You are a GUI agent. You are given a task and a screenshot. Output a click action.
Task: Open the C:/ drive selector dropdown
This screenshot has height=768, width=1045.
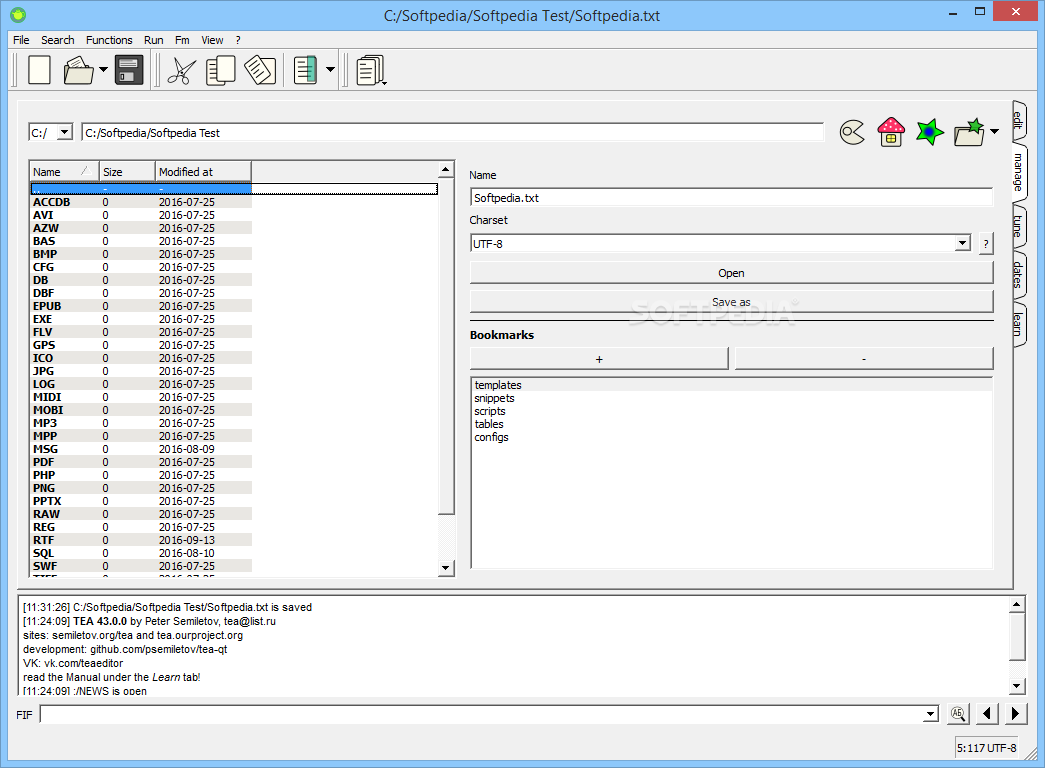click(x=64, y=132)
